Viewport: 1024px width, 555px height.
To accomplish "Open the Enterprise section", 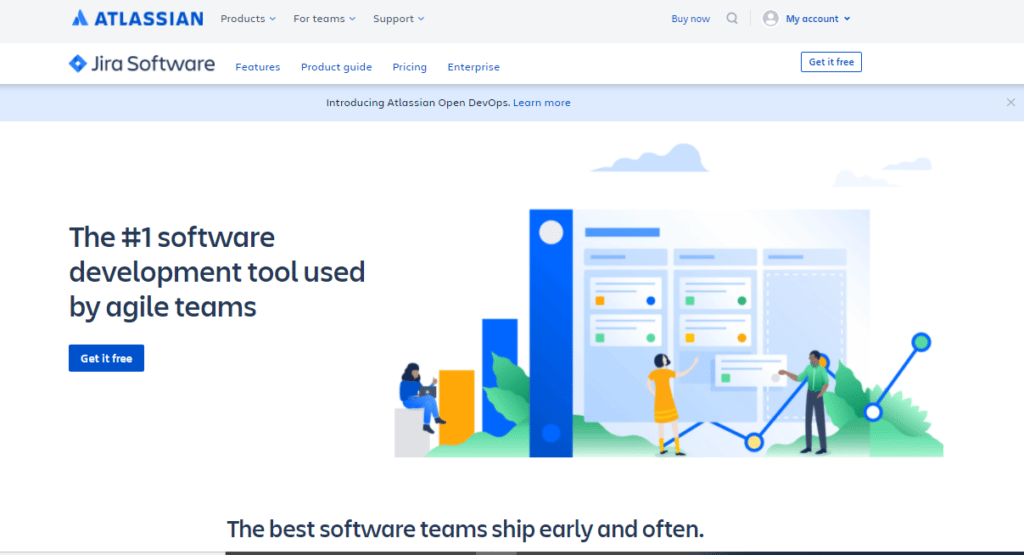I will coord(473,67).
